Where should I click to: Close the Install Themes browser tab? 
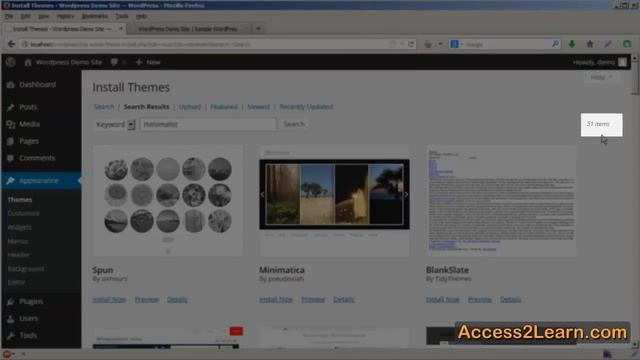121,29
